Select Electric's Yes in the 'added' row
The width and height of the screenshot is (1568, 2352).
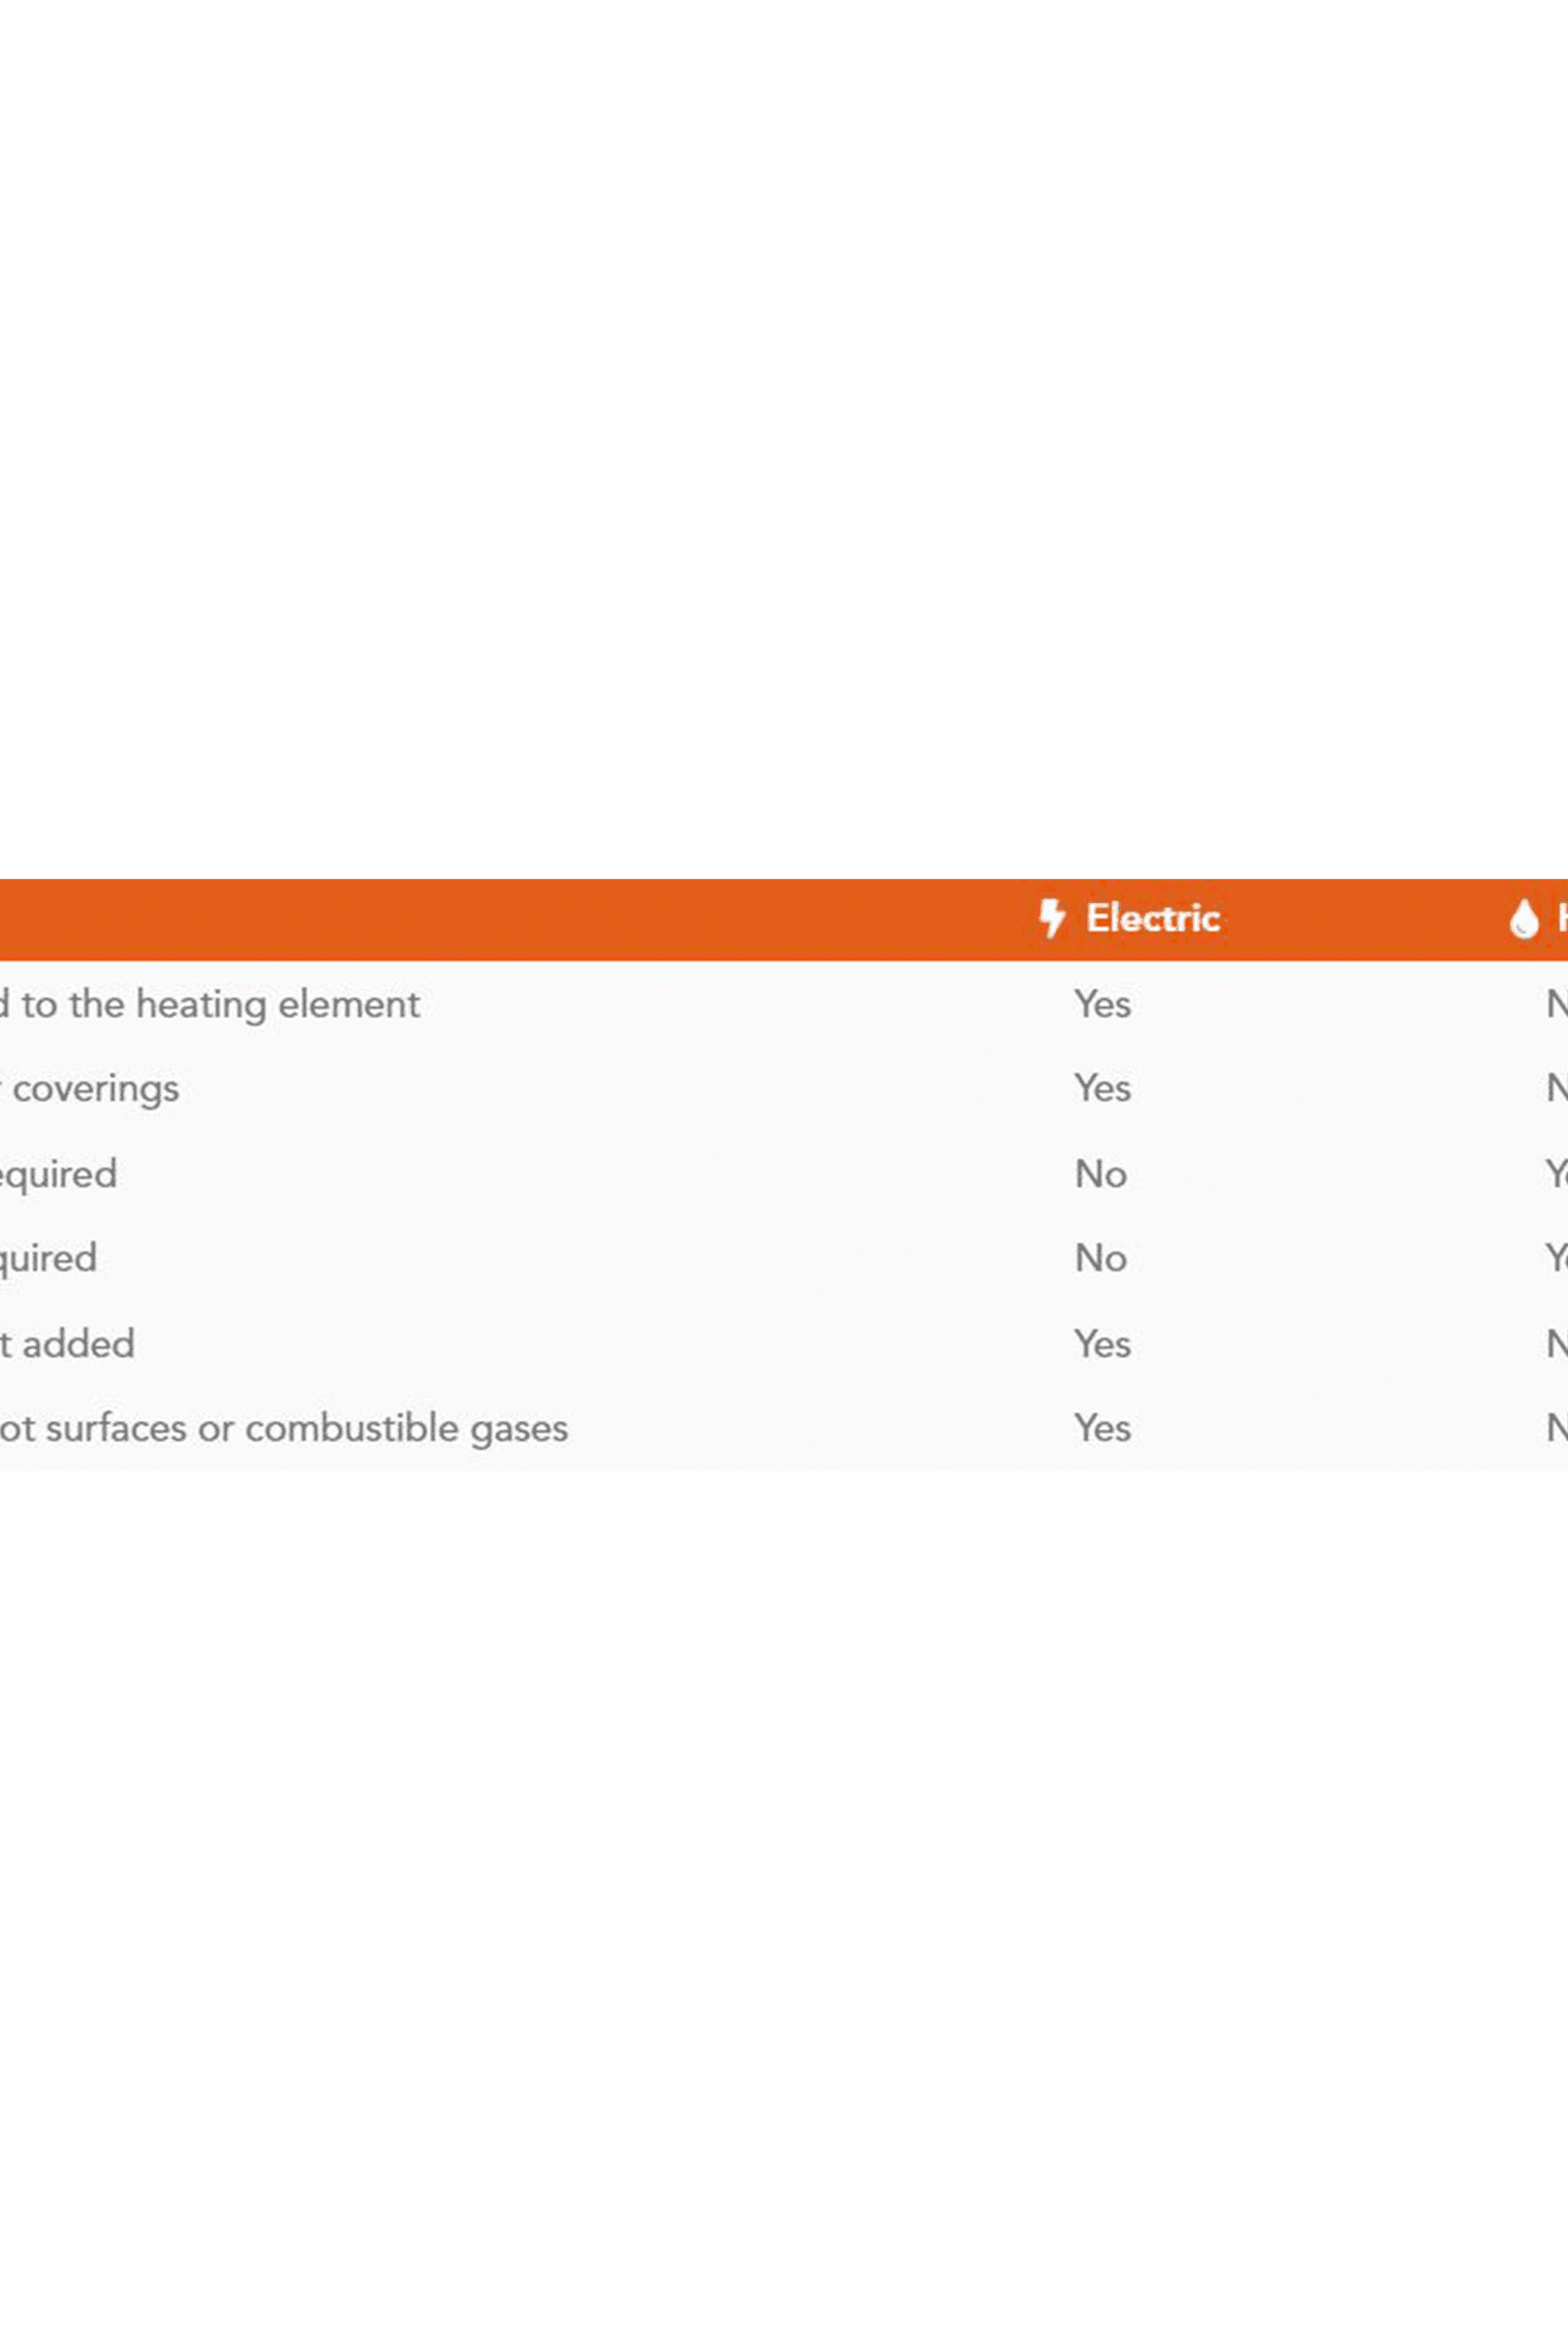click(1102, 1344)
